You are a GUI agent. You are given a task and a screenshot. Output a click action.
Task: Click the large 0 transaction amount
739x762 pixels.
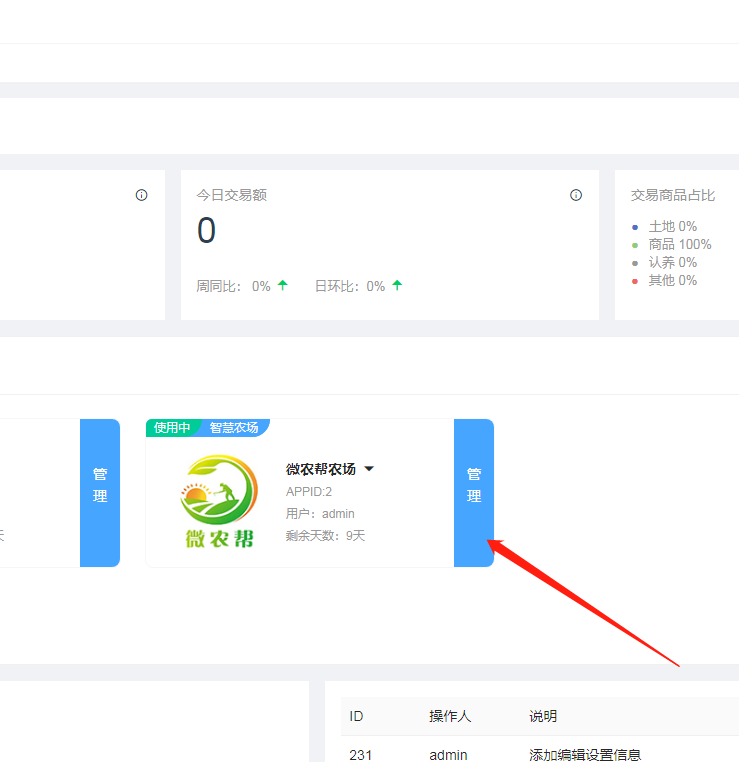(206, 230)
